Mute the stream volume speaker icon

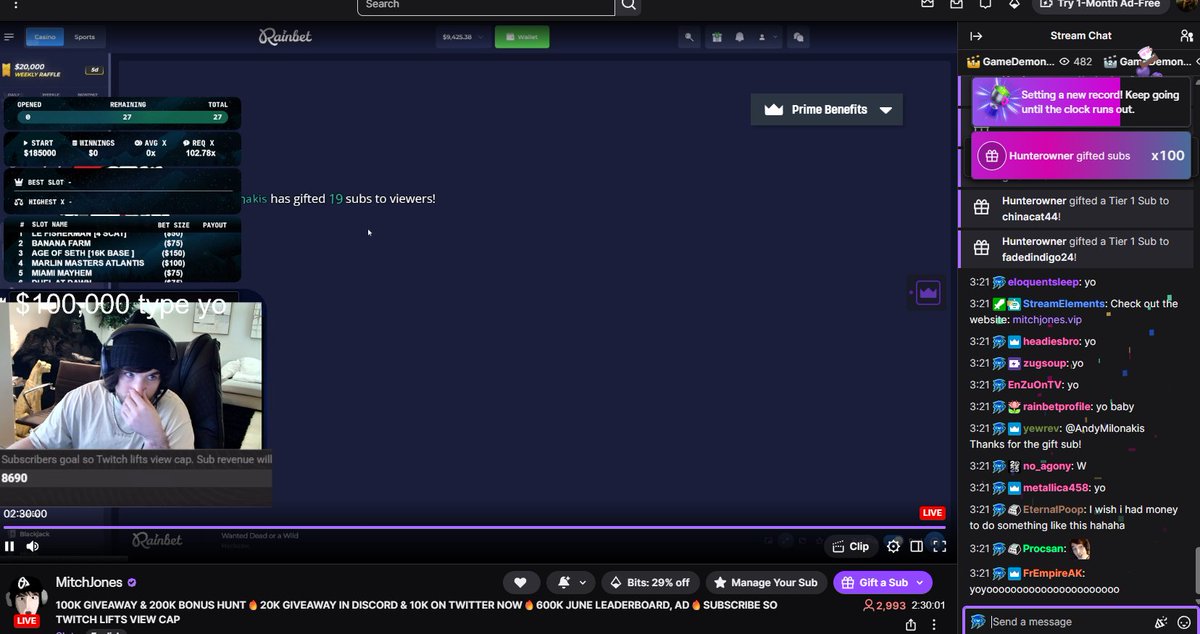point(33,546)
